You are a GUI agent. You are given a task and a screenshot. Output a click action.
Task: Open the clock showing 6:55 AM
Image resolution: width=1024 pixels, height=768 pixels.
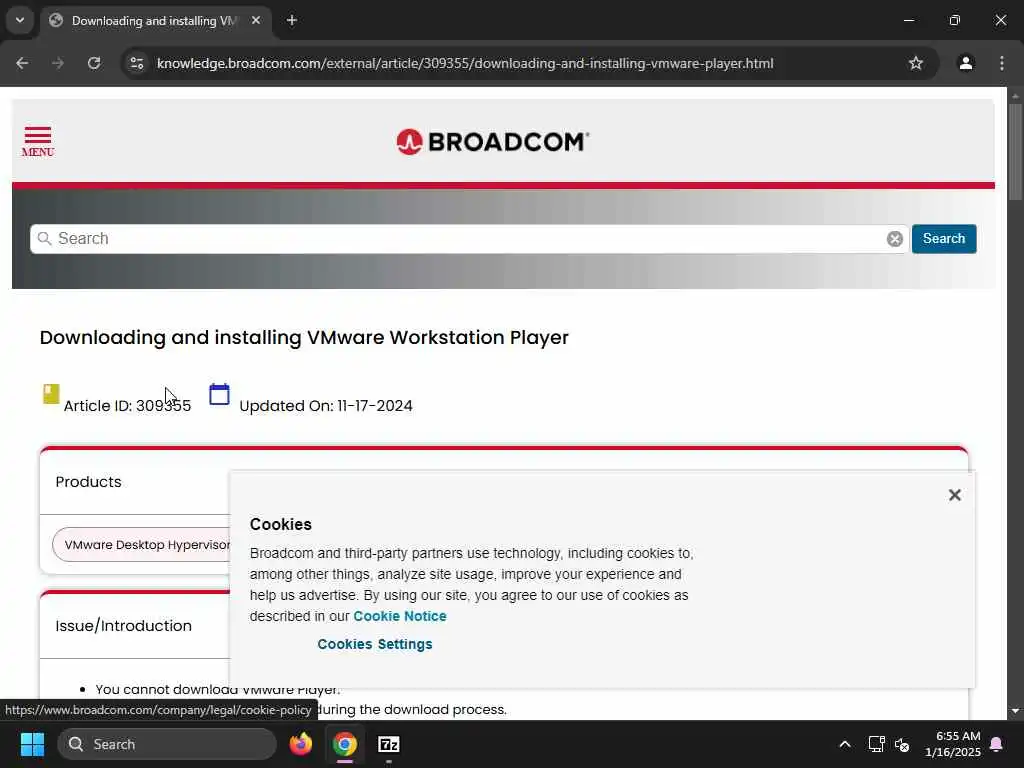[x=953, y=744]
